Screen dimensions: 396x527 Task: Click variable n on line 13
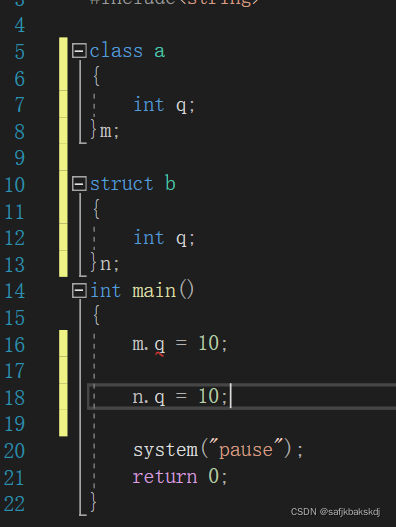(106, 264)
